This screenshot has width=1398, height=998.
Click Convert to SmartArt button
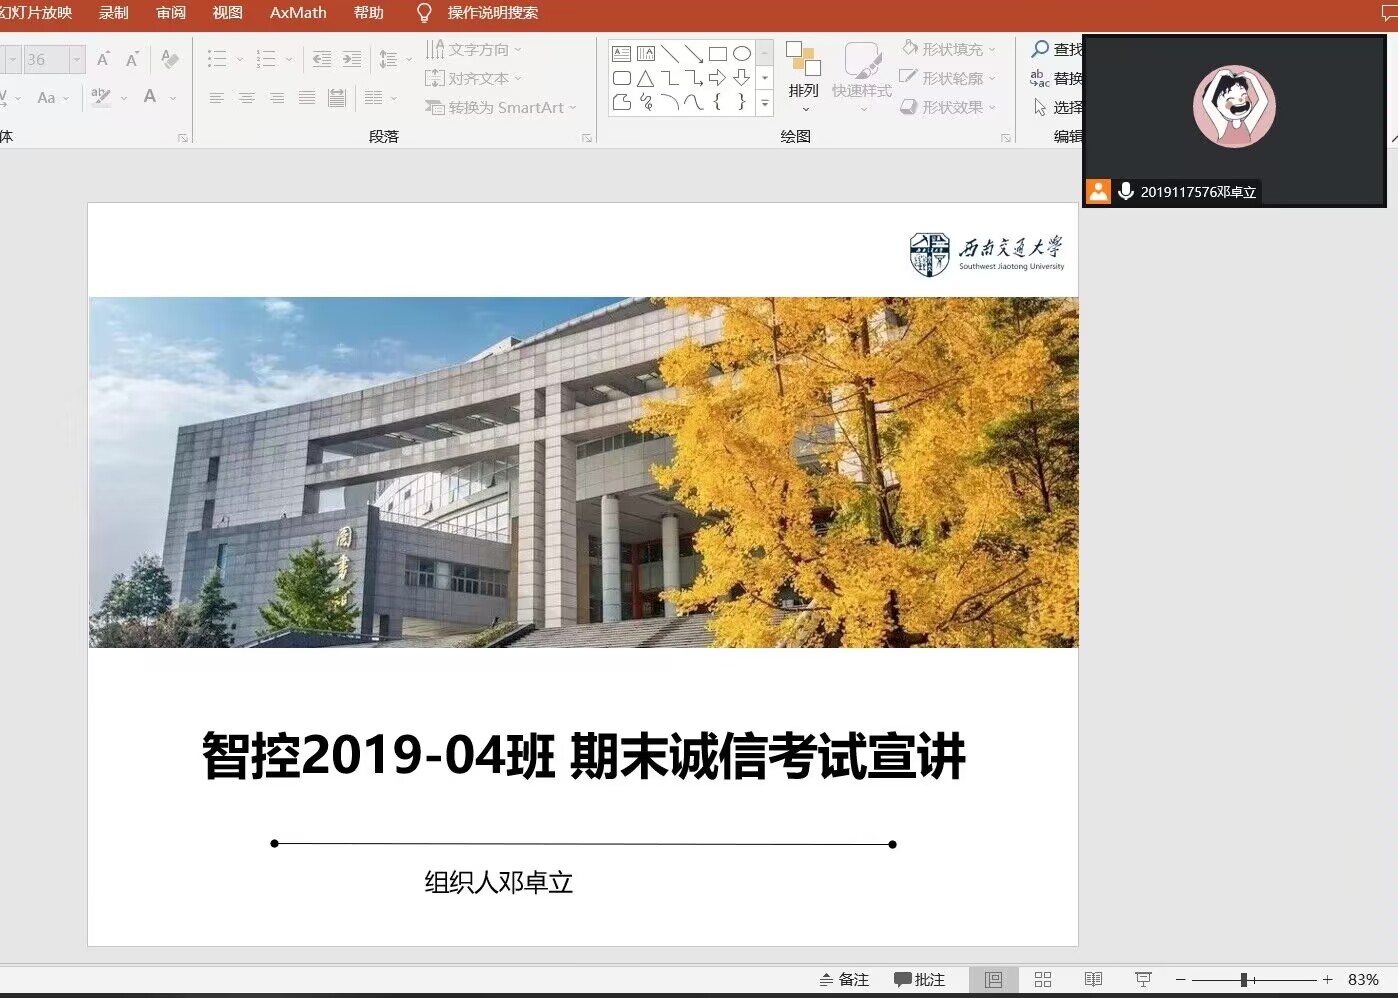click(x=501, y=107)
